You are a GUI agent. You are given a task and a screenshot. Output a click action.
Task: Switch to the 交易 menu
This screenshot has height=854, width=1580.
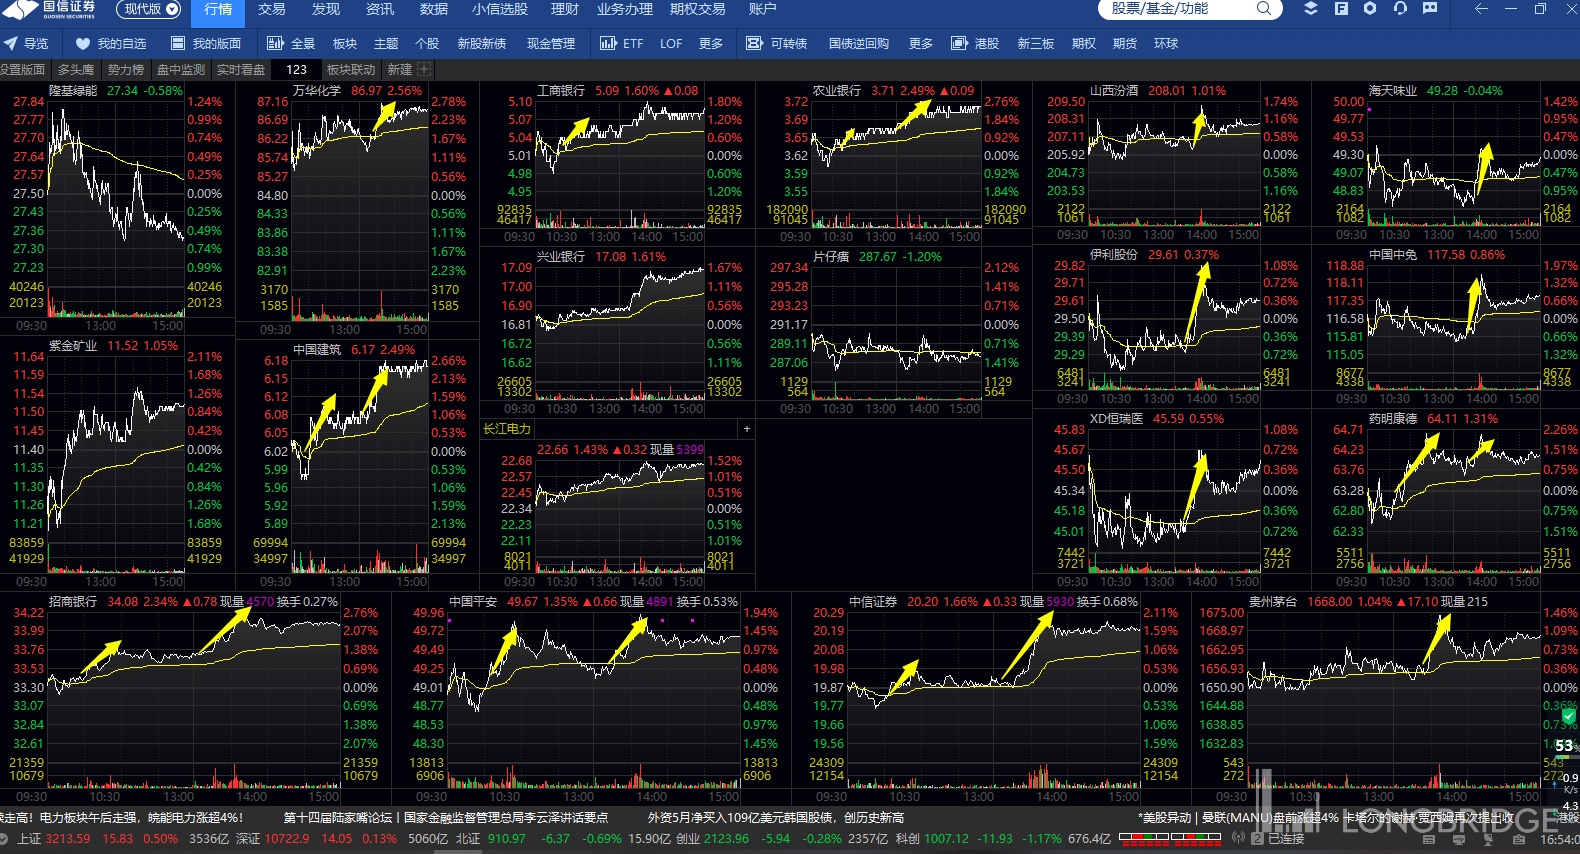click(x=271, y=9)
